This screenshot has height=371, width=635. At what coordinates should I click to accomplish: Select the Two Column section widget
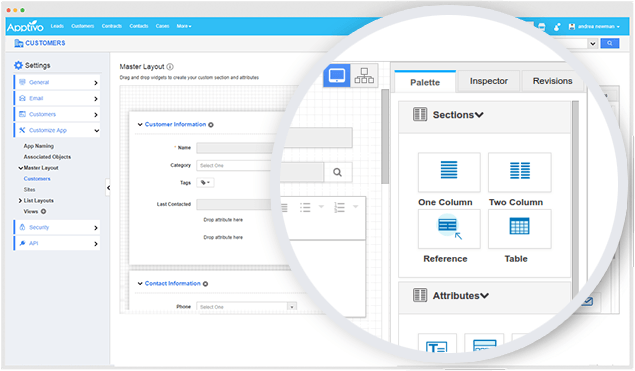[x=520, y=172]
